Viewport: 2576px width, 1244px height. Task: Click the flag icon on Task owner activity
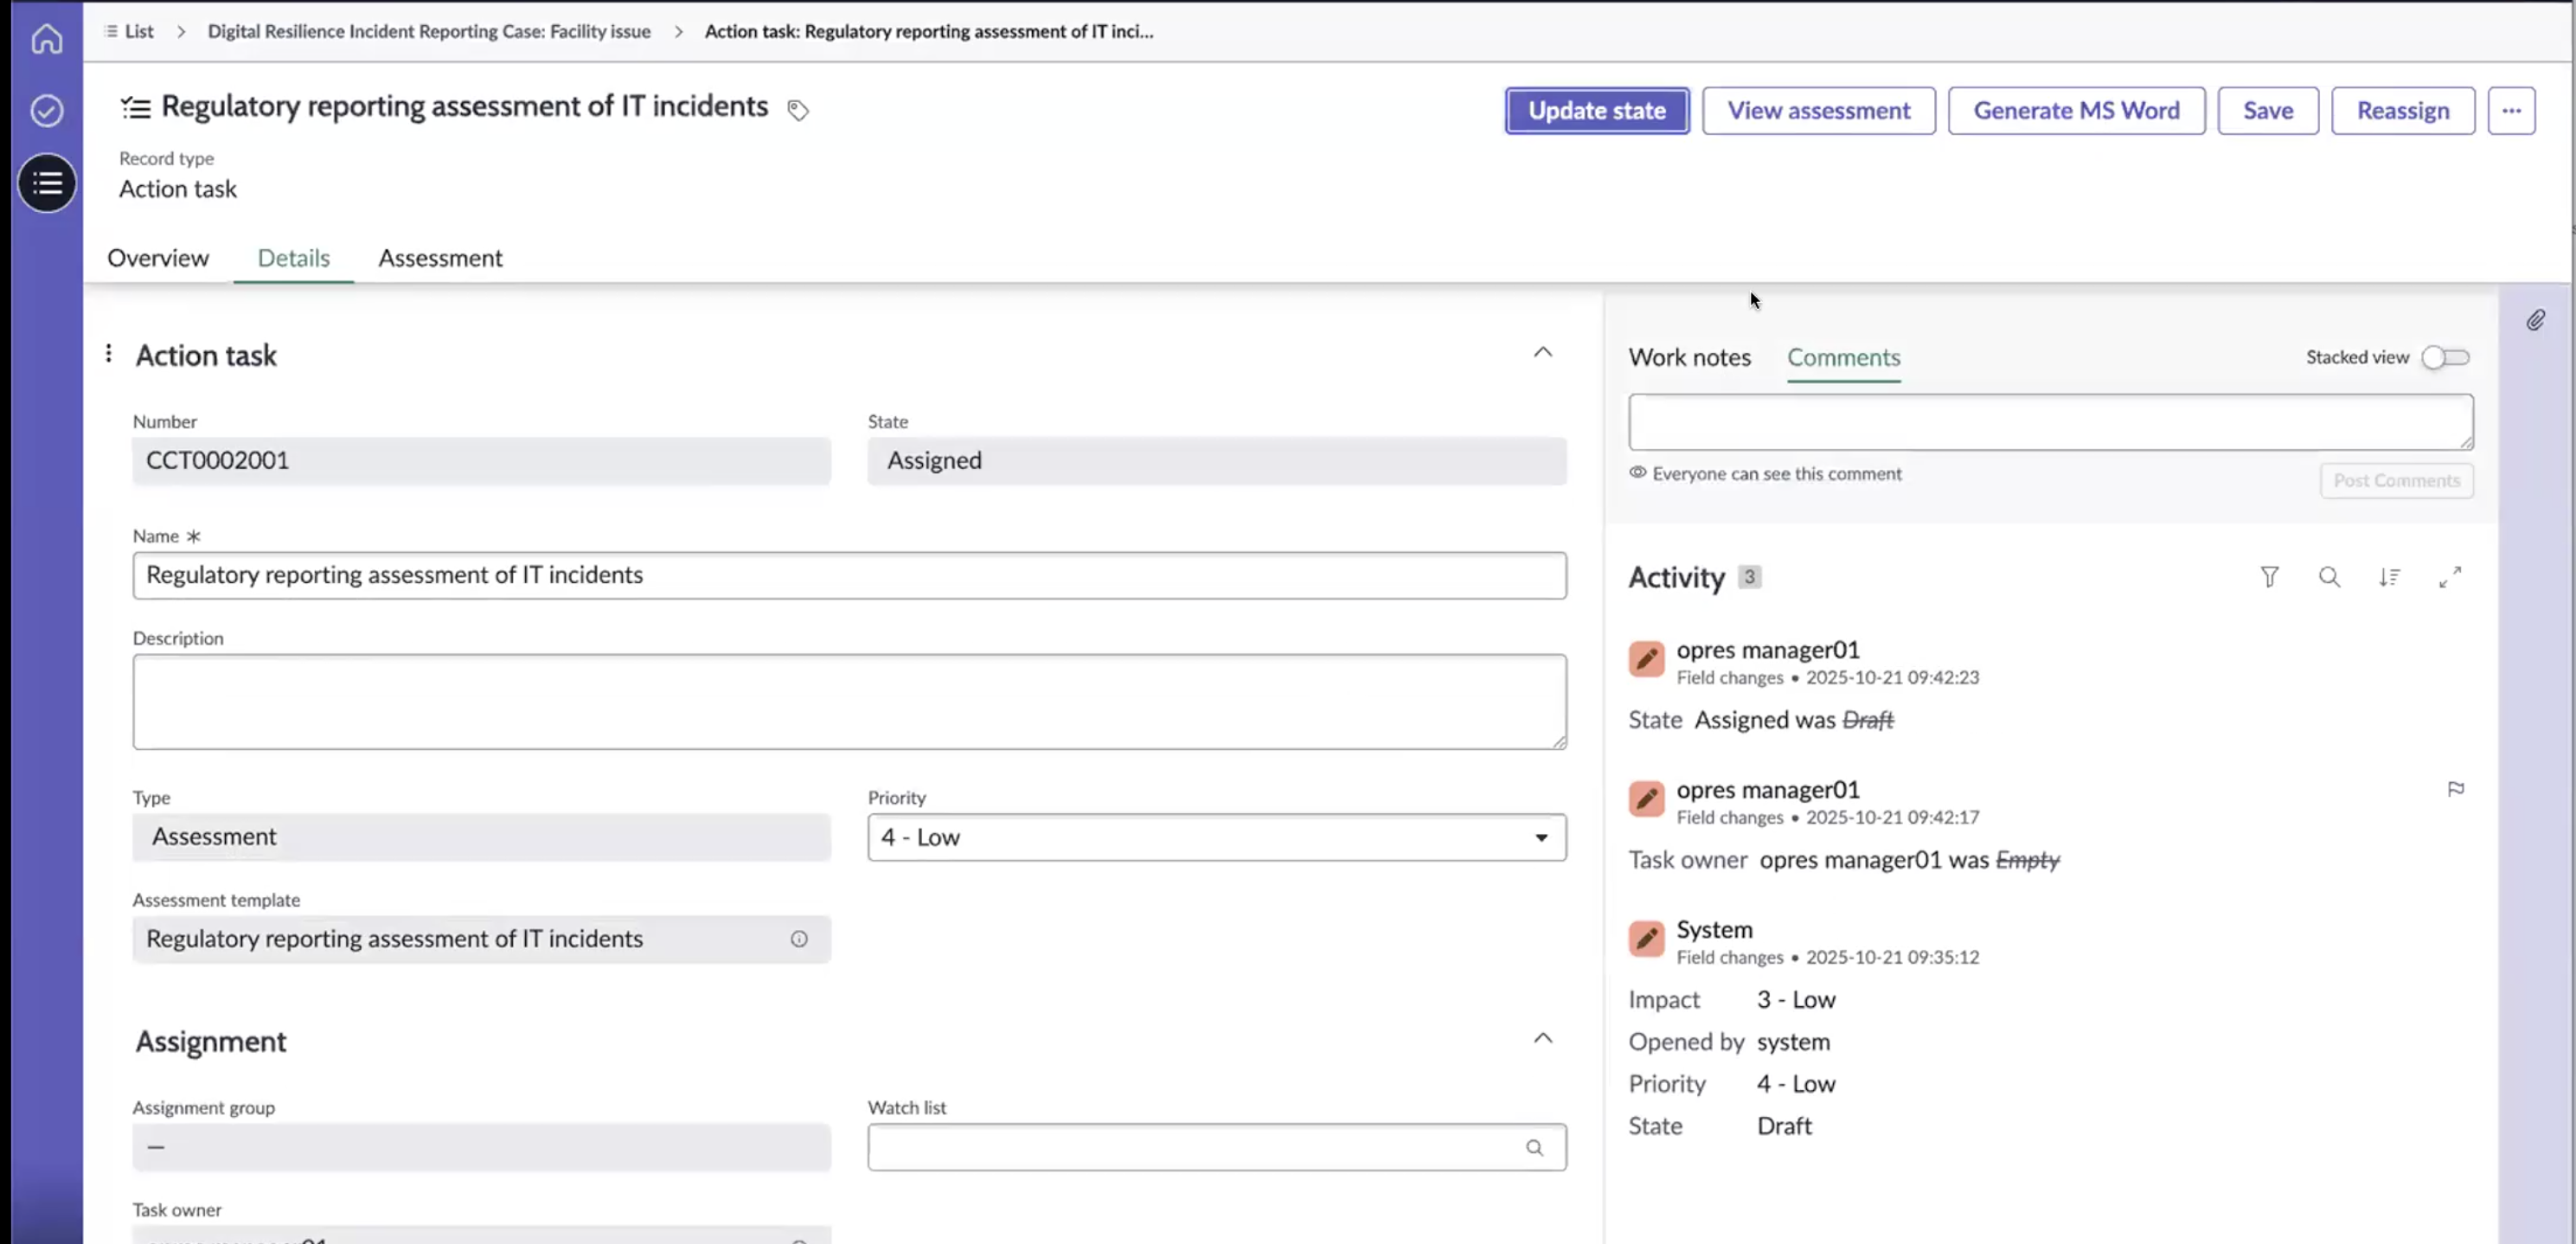2455,789
